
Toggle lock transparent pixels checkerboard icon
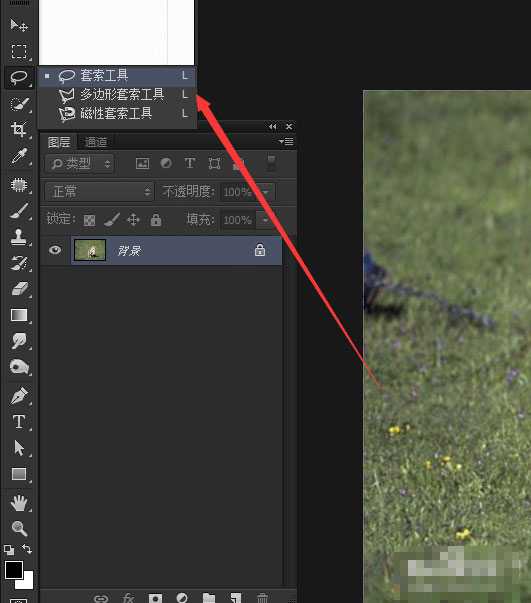90,220
